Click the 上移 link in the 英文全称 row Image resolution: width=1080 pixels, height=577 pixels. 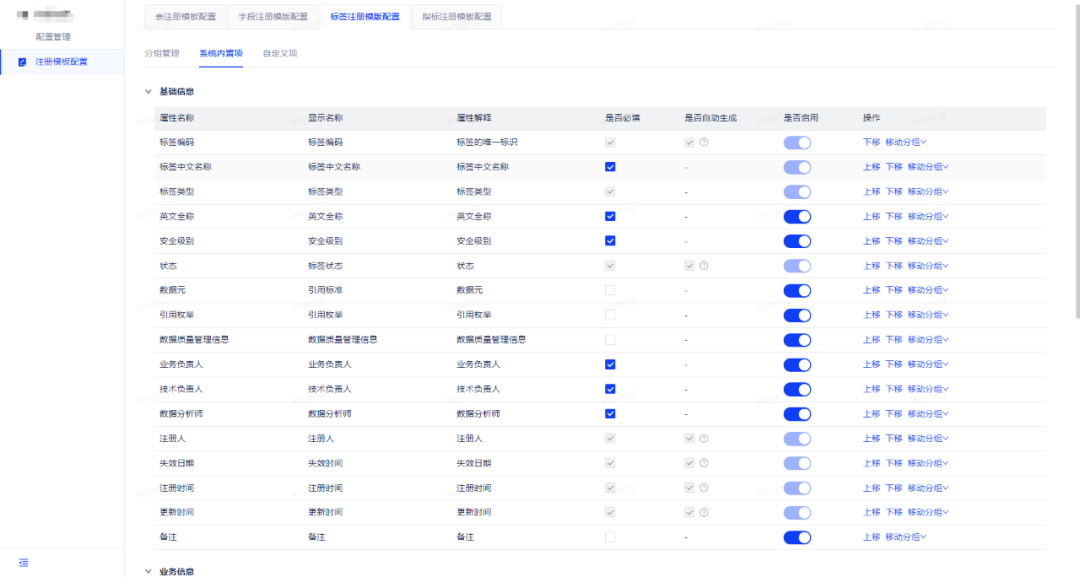(x=873, y=216)
